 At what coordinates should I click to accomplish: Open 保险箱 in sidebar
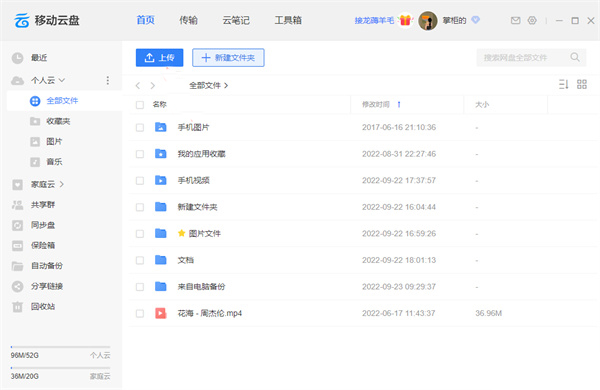42,245
